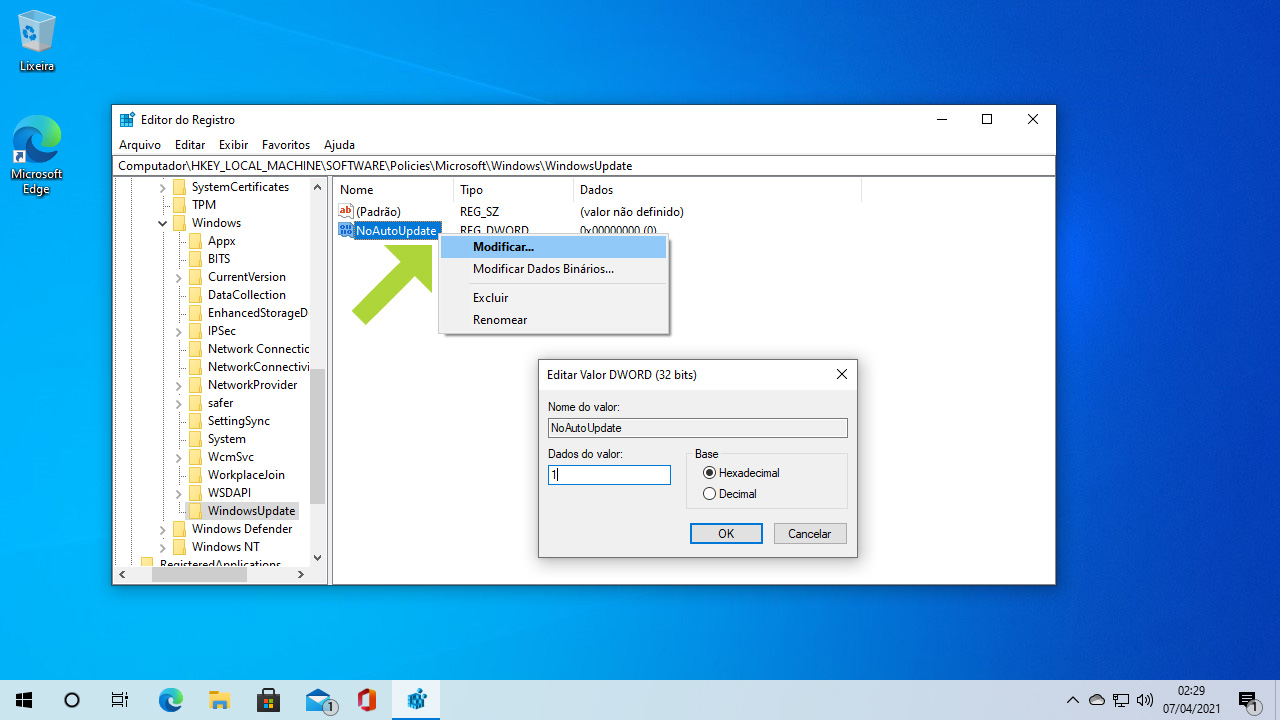Expand the WSDAPI key
Image resolution: width=1280 pixels, height=720 pixels.
click(x=179, y=493)
